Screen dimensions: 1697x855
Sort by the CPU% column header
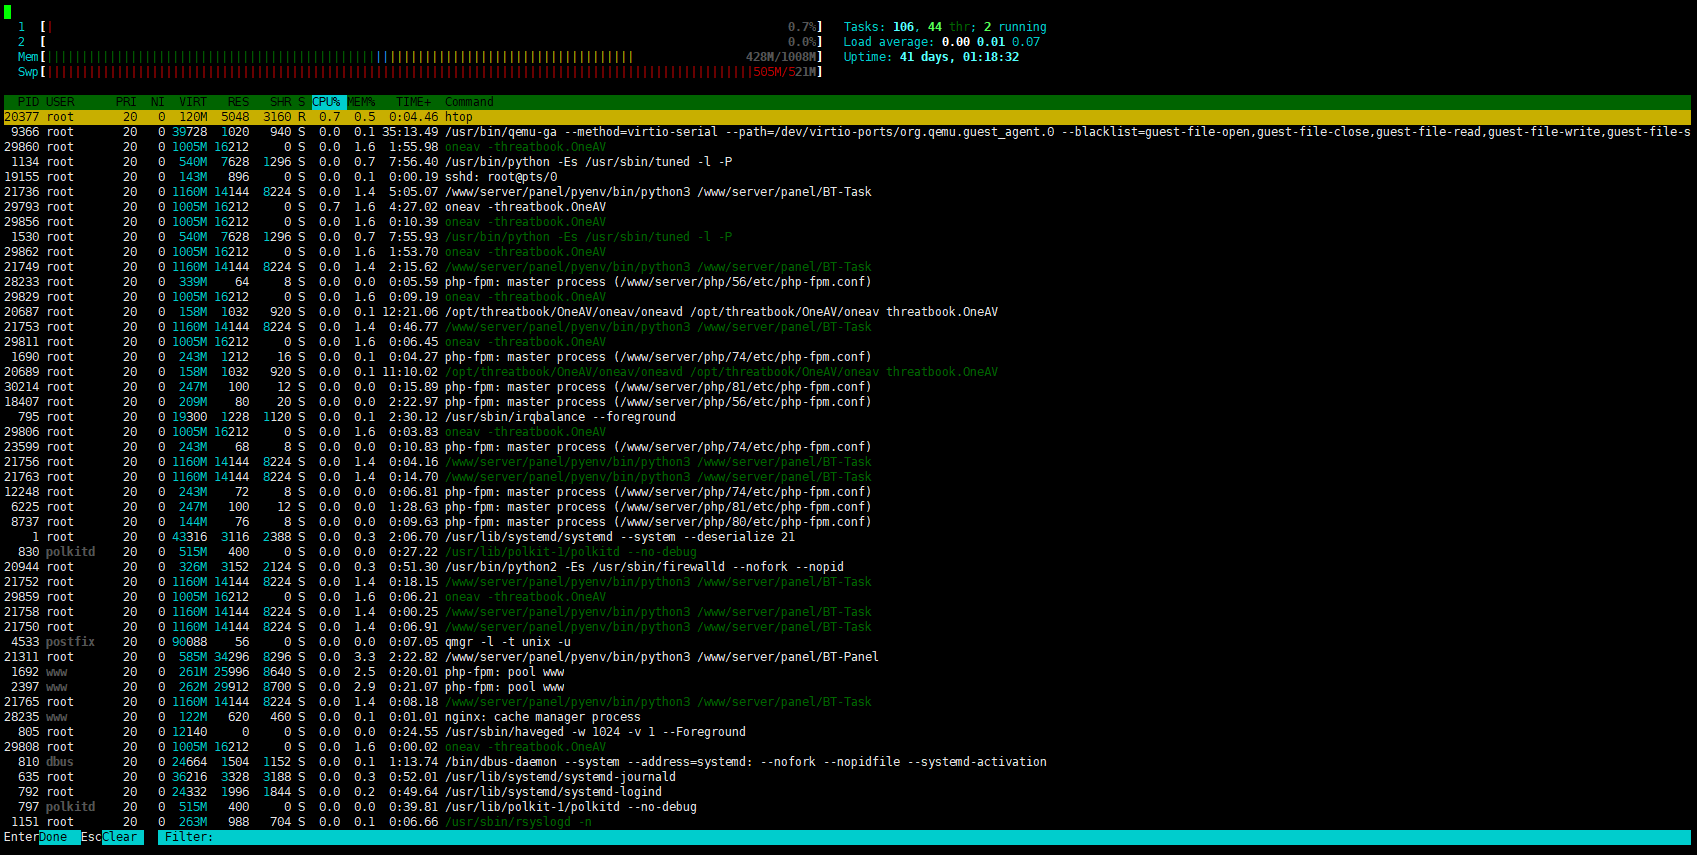(329, 102)
